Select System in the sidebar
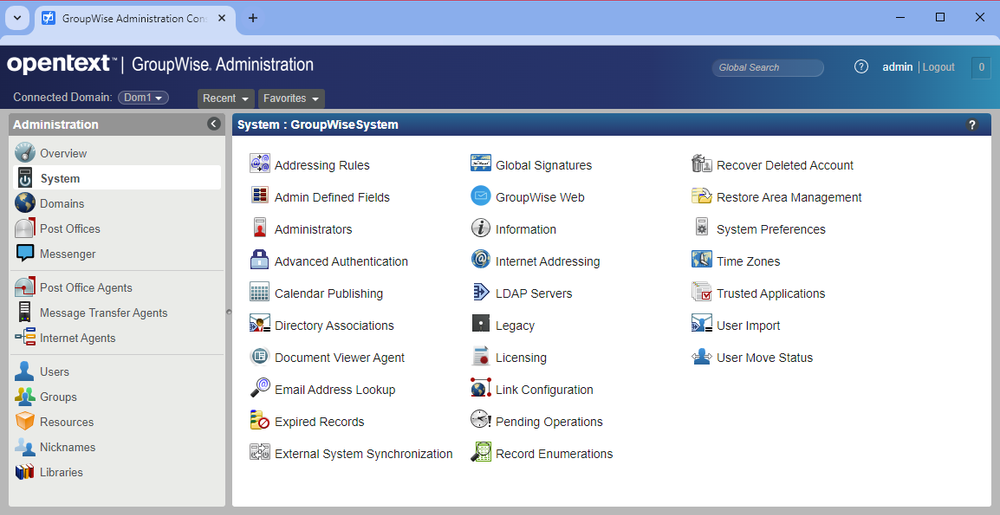 click(117, 178)
